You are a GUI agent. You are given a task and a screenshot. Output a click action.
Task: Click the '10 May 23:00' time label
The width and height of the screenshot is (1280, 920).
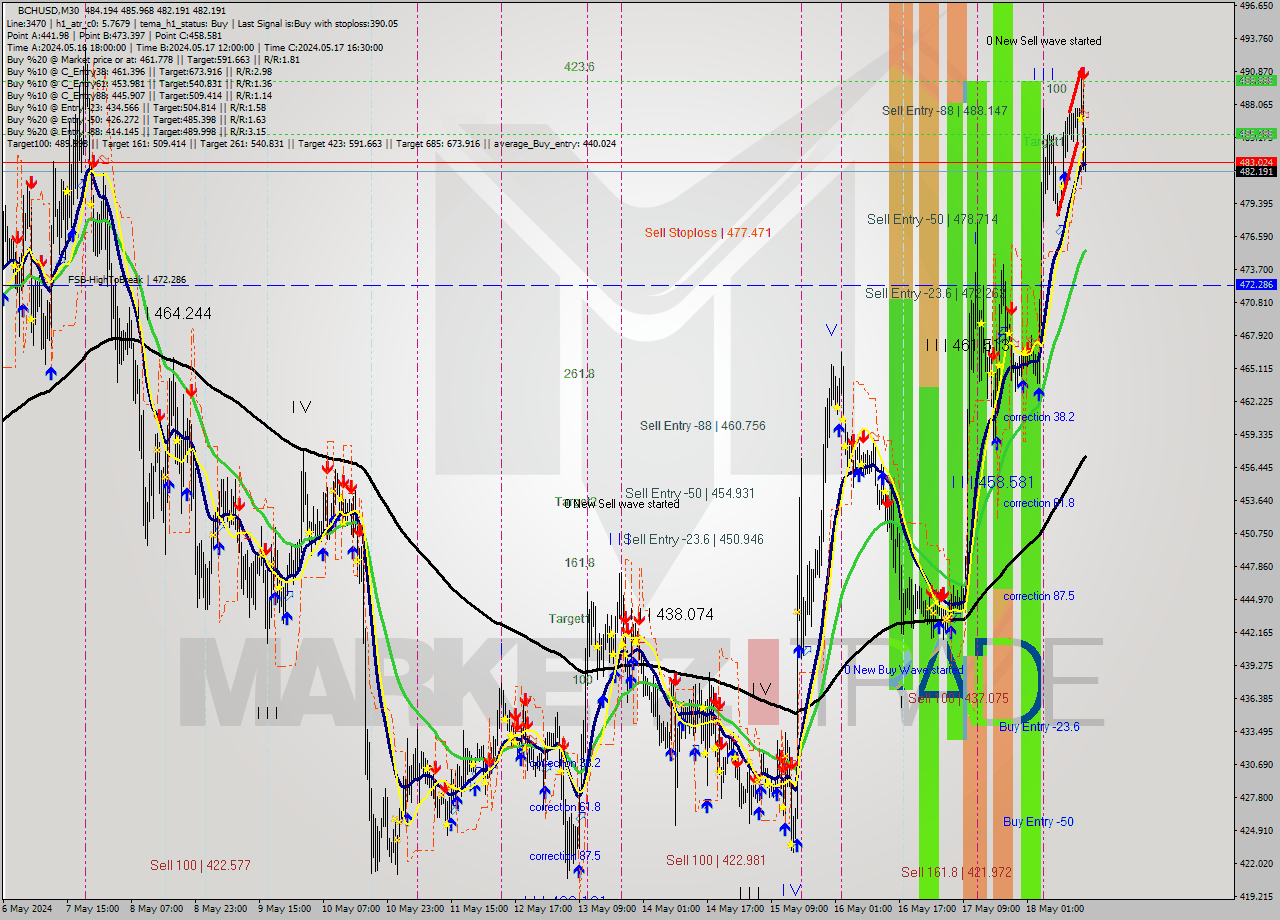click(x=416, y=909)
